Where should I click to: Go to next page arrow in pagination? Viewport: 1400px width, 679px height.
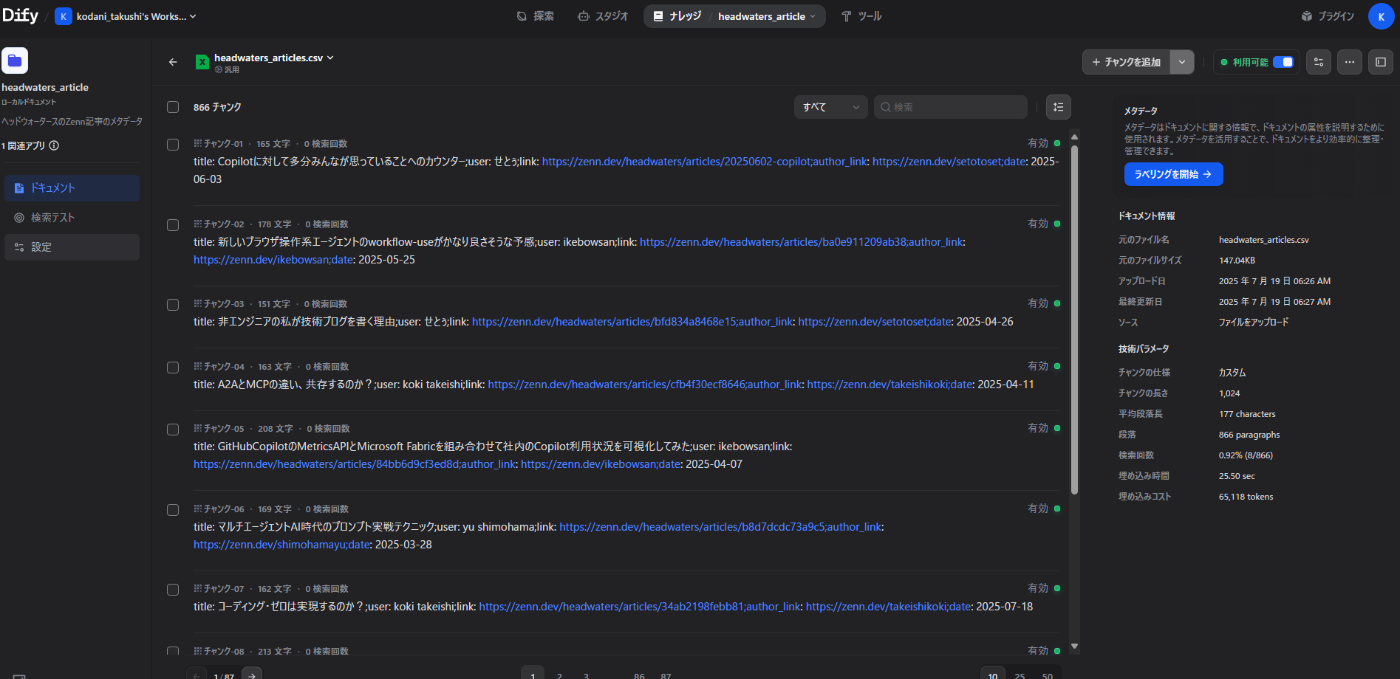click(x=252, y=676)
